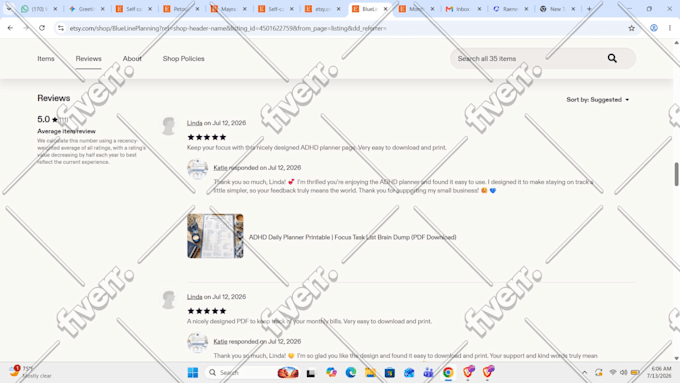This screenshot has width=680, height=383.
Task: Open Chrome three-dot menu
Action: [x=670, y=28]
